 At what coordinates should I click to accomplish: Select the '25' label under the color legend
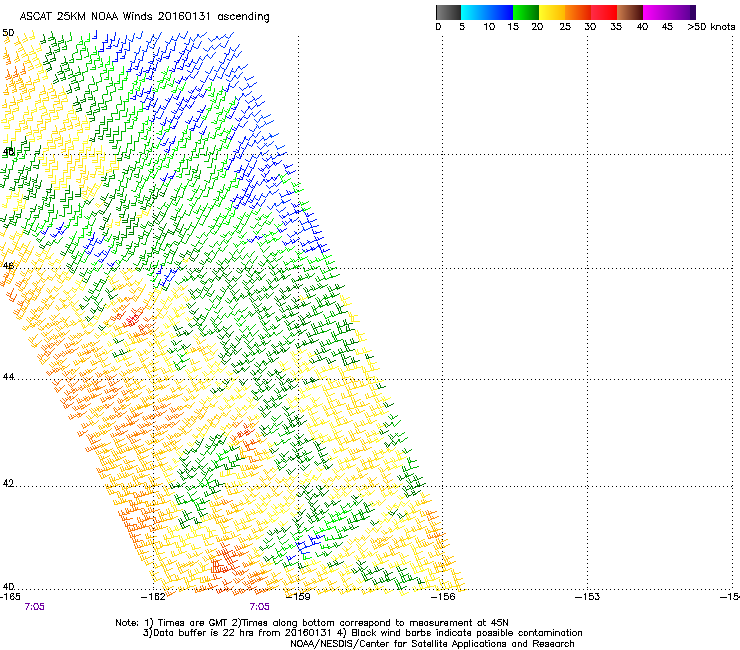coord(565,27)
